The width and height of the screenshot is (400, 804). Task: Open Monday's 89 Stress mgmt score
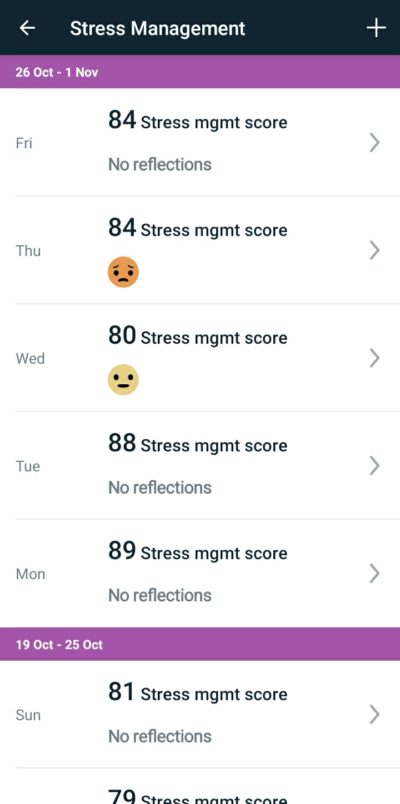click(197, 552)
